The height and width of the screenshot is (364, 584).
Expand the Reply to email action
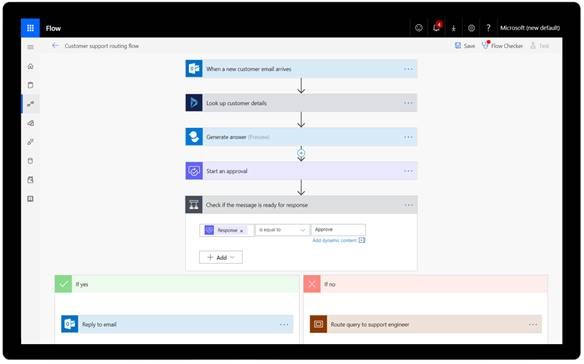(177, 324)
